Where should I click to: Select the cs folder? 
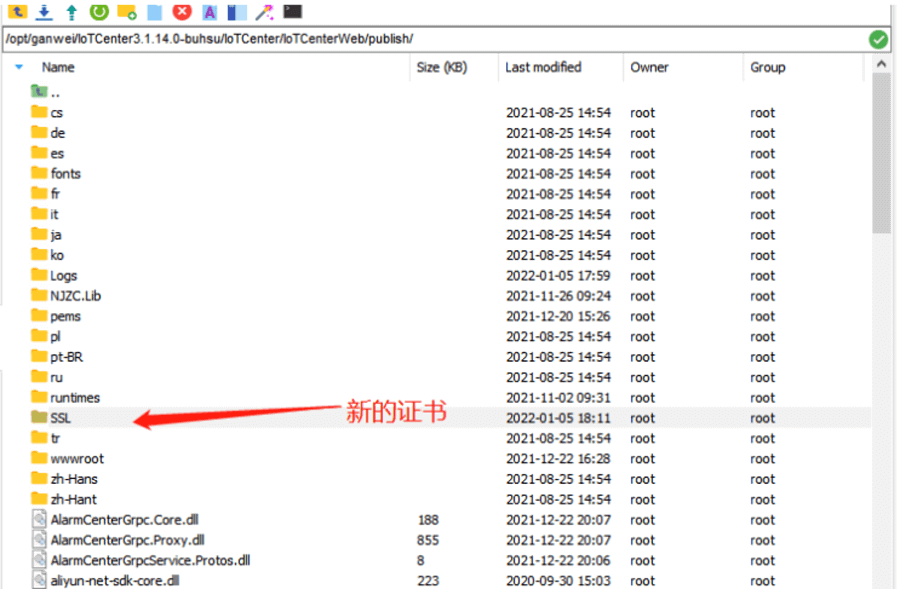click(x=56, y=113)
